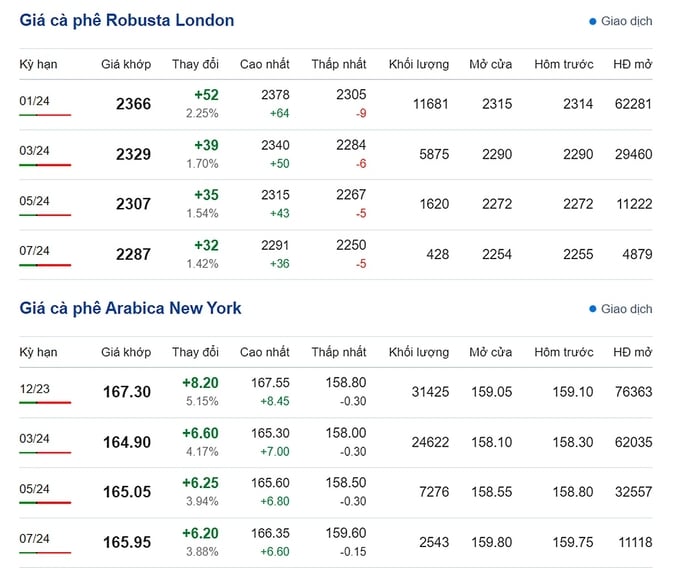Click Arabica volume 31425
This screenshot has width=680, height=568.
[430, 392]
